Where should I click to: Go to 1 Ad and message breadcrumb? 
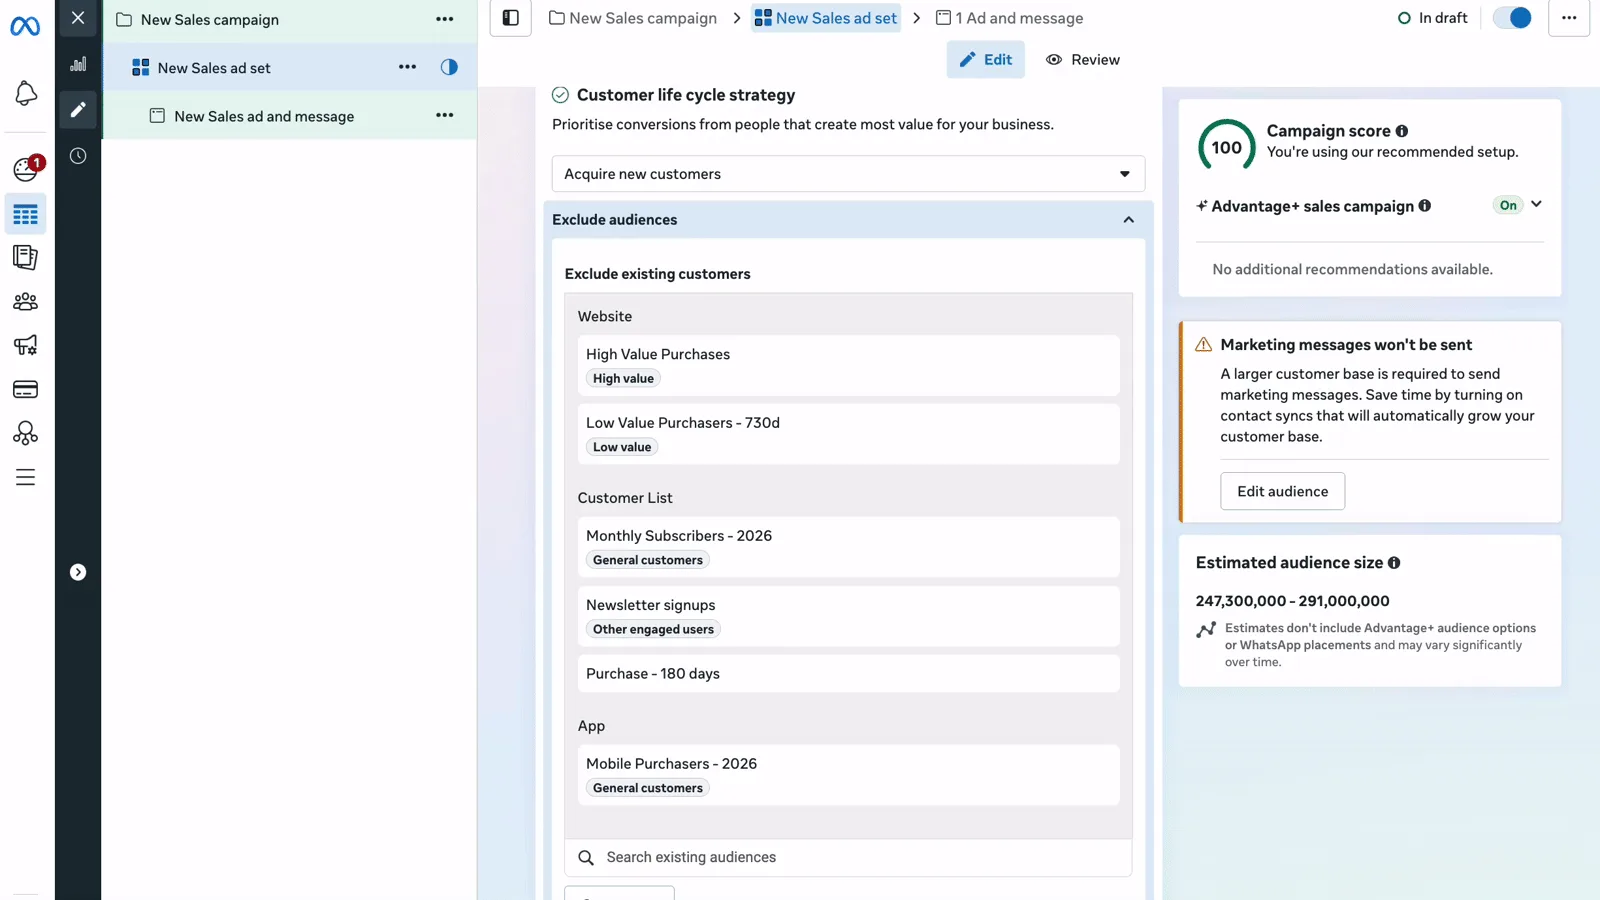coord(1009,18)
